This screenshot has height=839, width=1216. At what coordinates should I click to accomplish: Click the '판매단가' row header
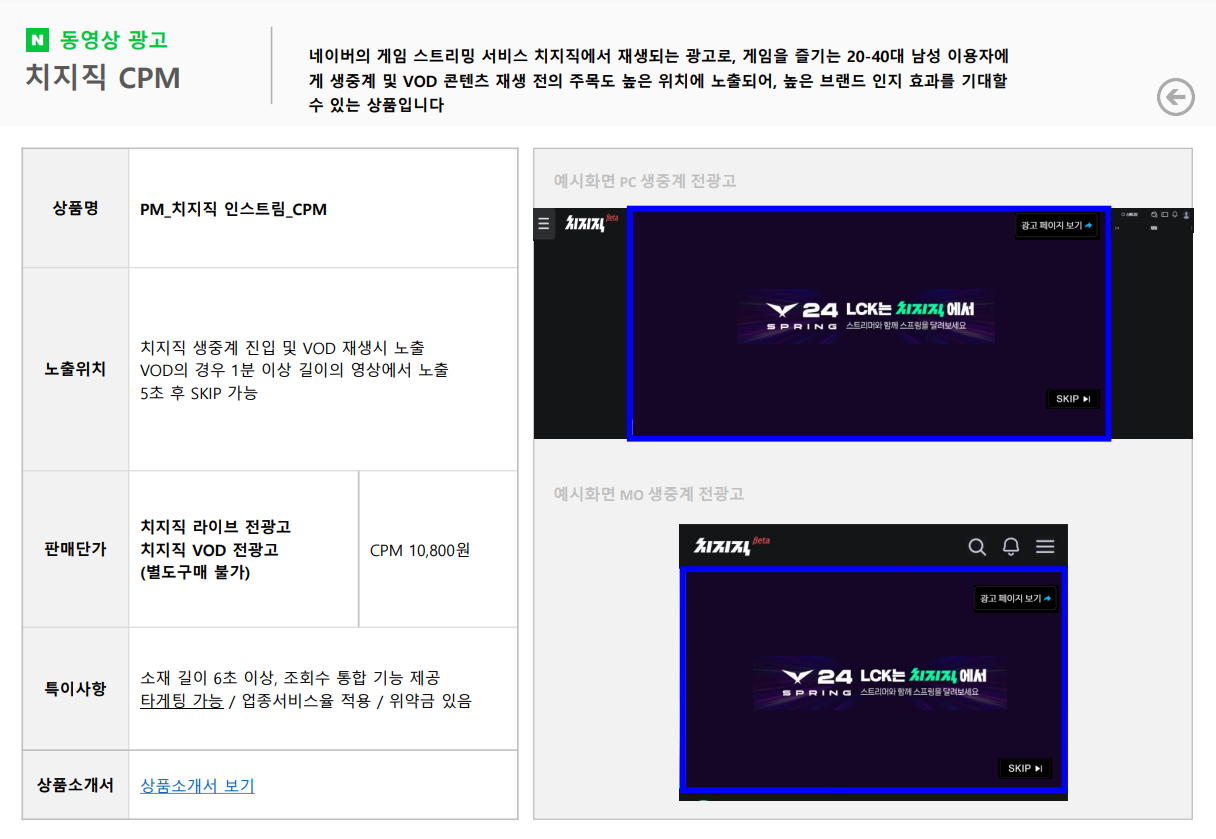click(x=76, y=549)
